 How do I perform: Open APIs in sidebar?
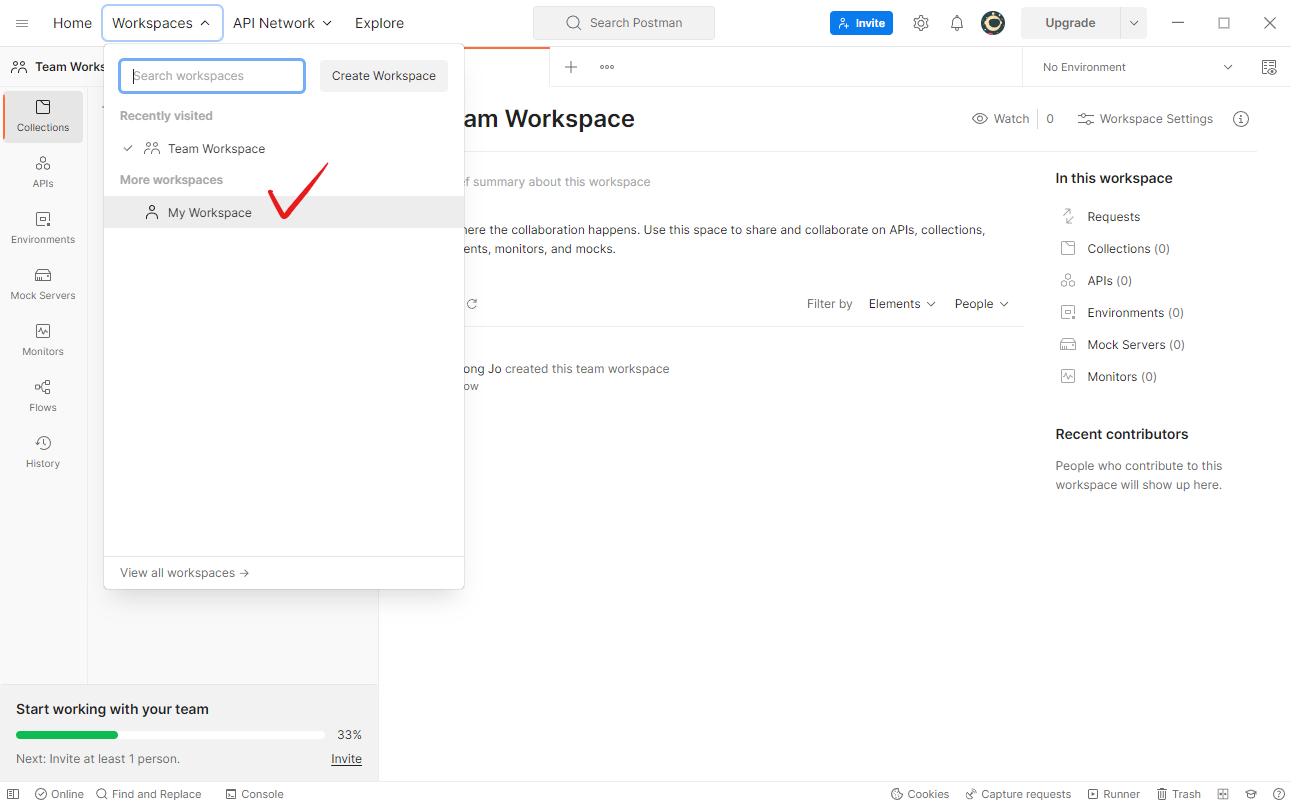[43, 172]
